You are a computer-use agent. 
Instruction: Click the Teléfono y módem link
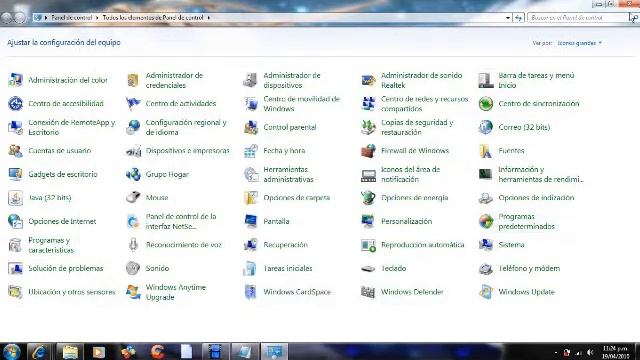(x=529, y=268)
